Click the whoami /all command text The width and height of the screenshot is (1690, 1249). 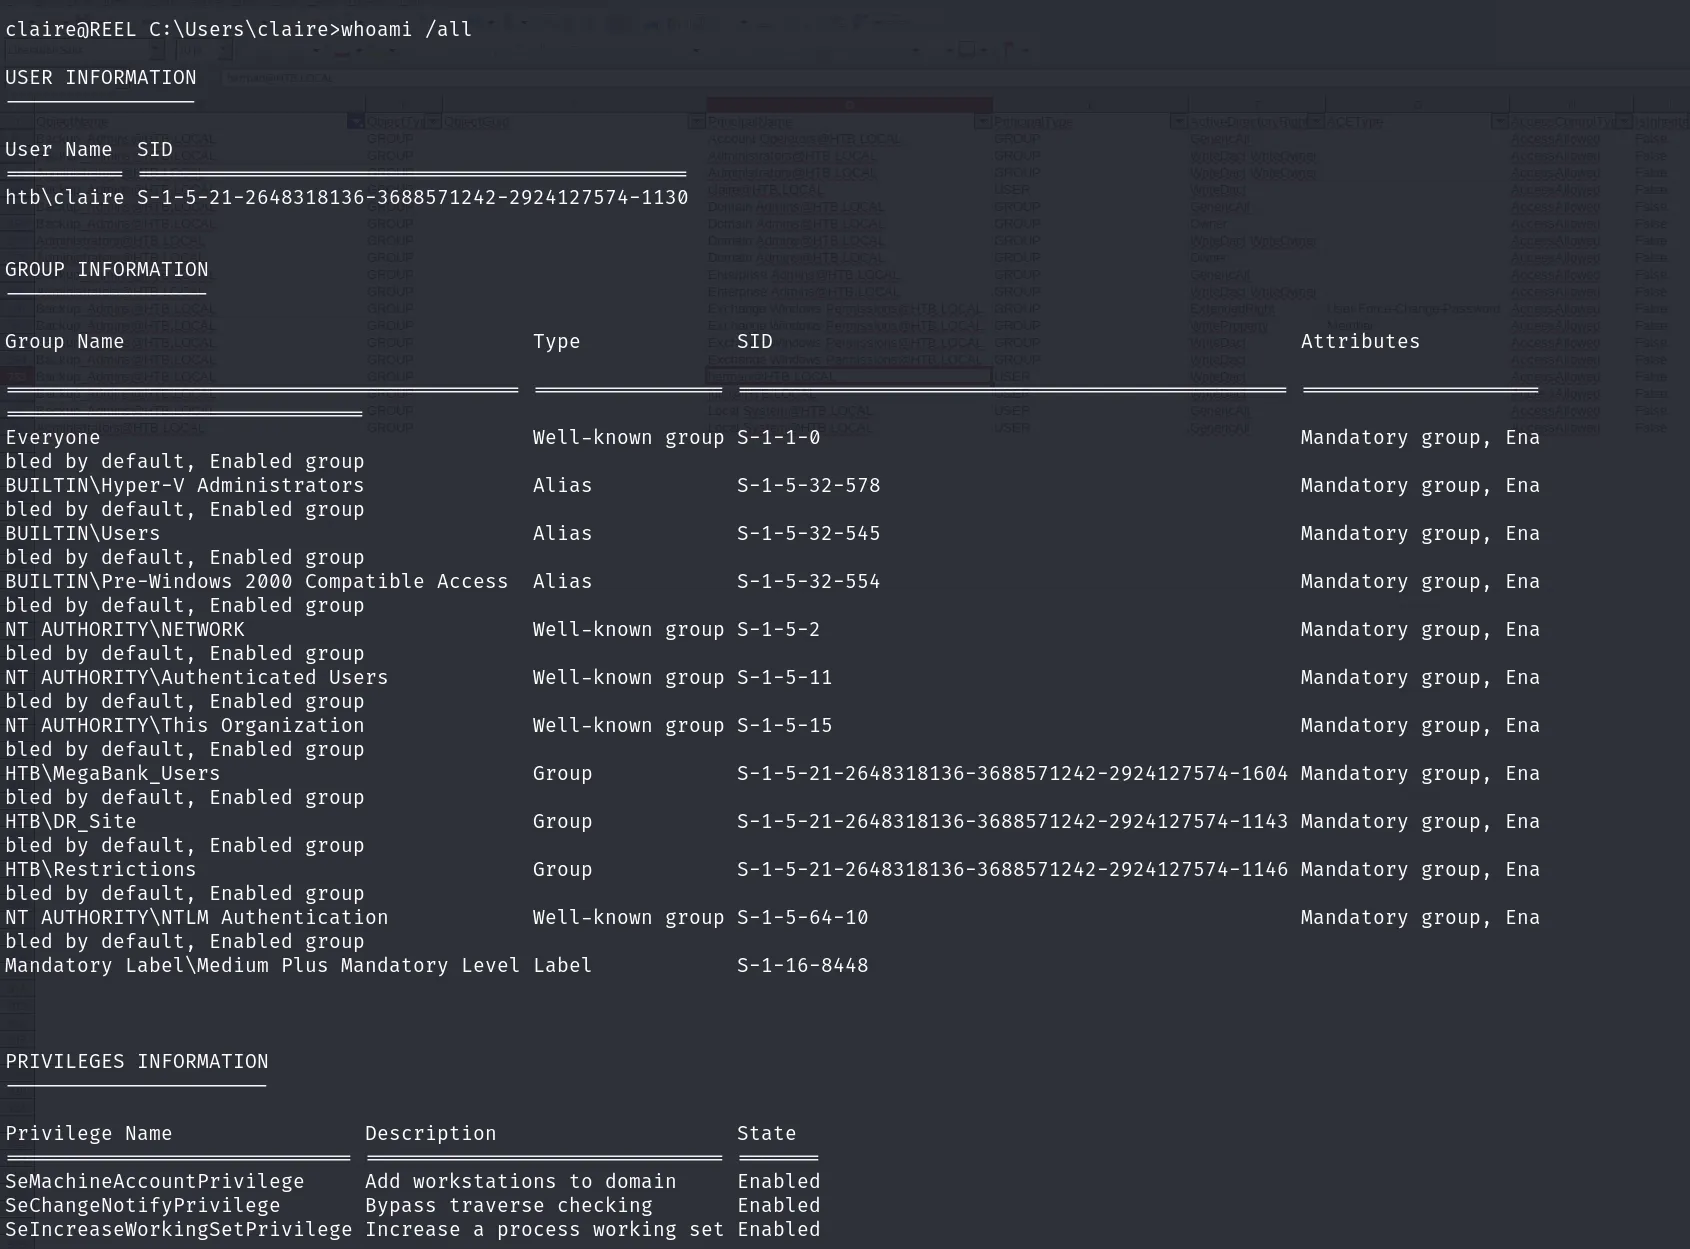click(406, 29)
